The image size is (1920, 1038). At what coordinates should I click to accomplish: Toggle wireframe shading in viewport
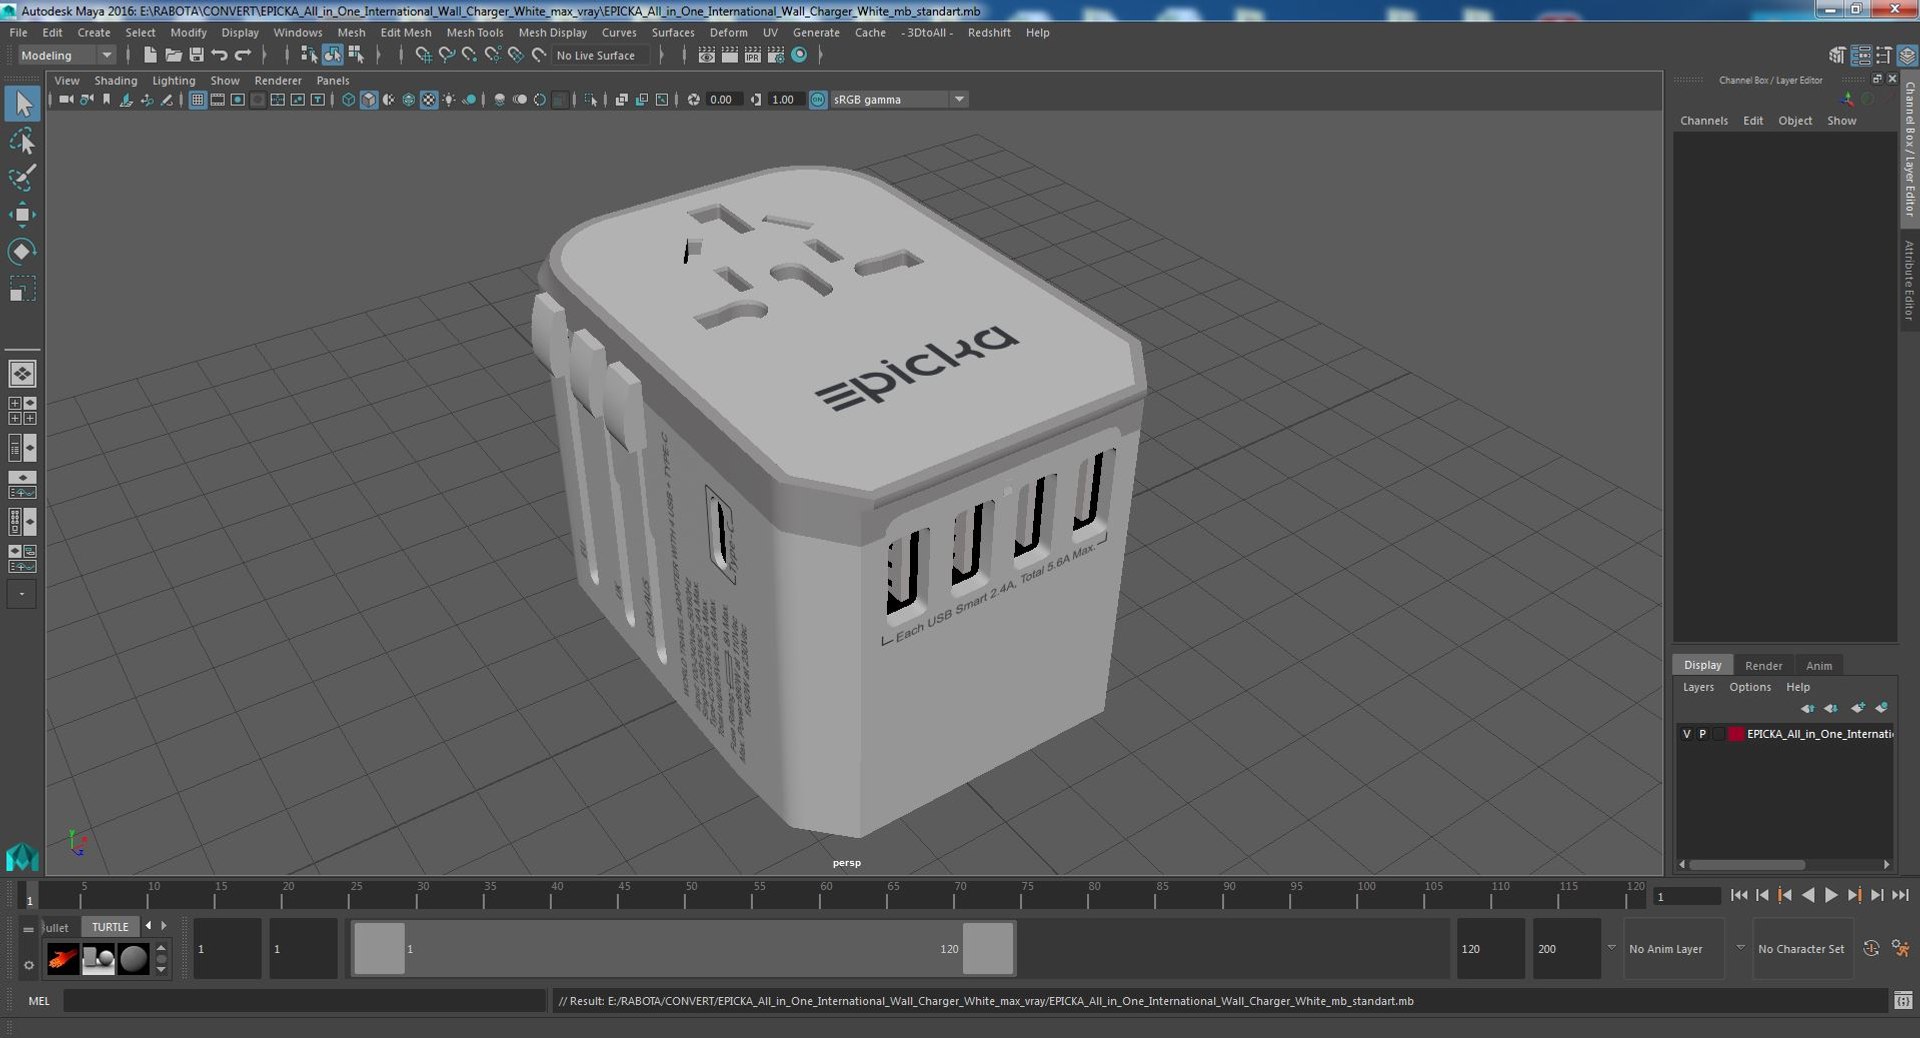348,99
